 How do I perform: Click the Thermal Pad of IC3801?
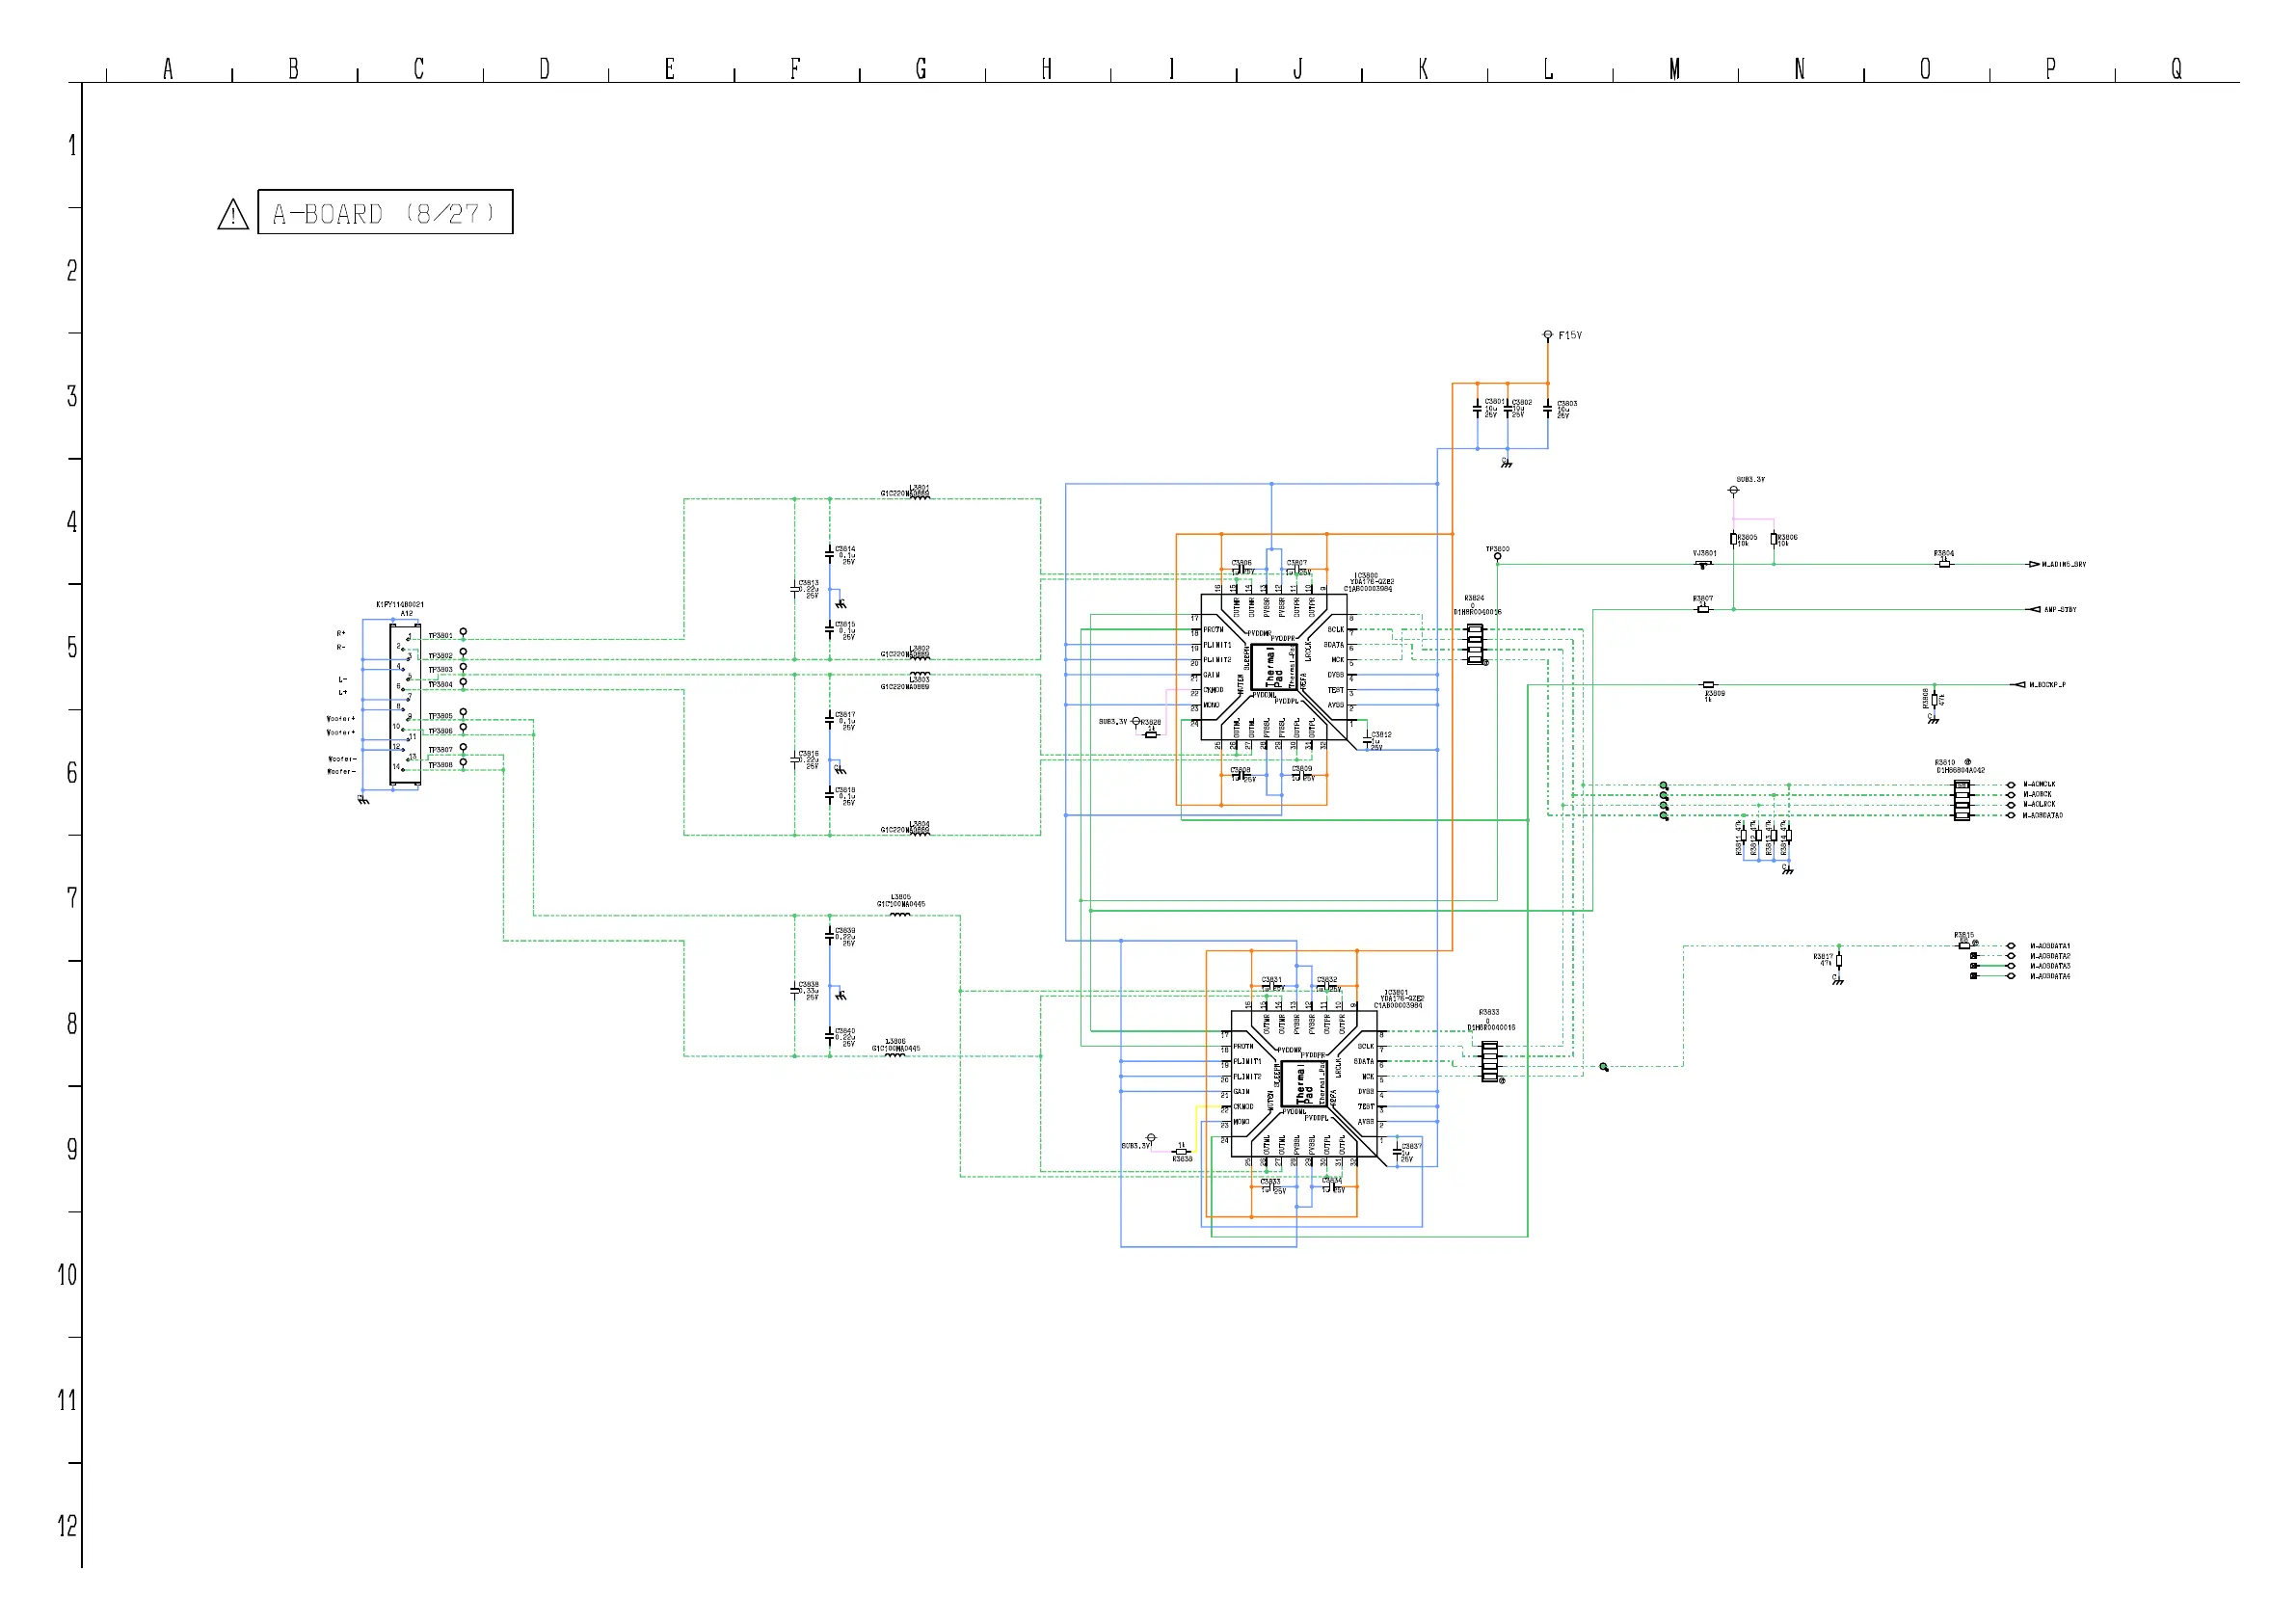[1304, 1084]
